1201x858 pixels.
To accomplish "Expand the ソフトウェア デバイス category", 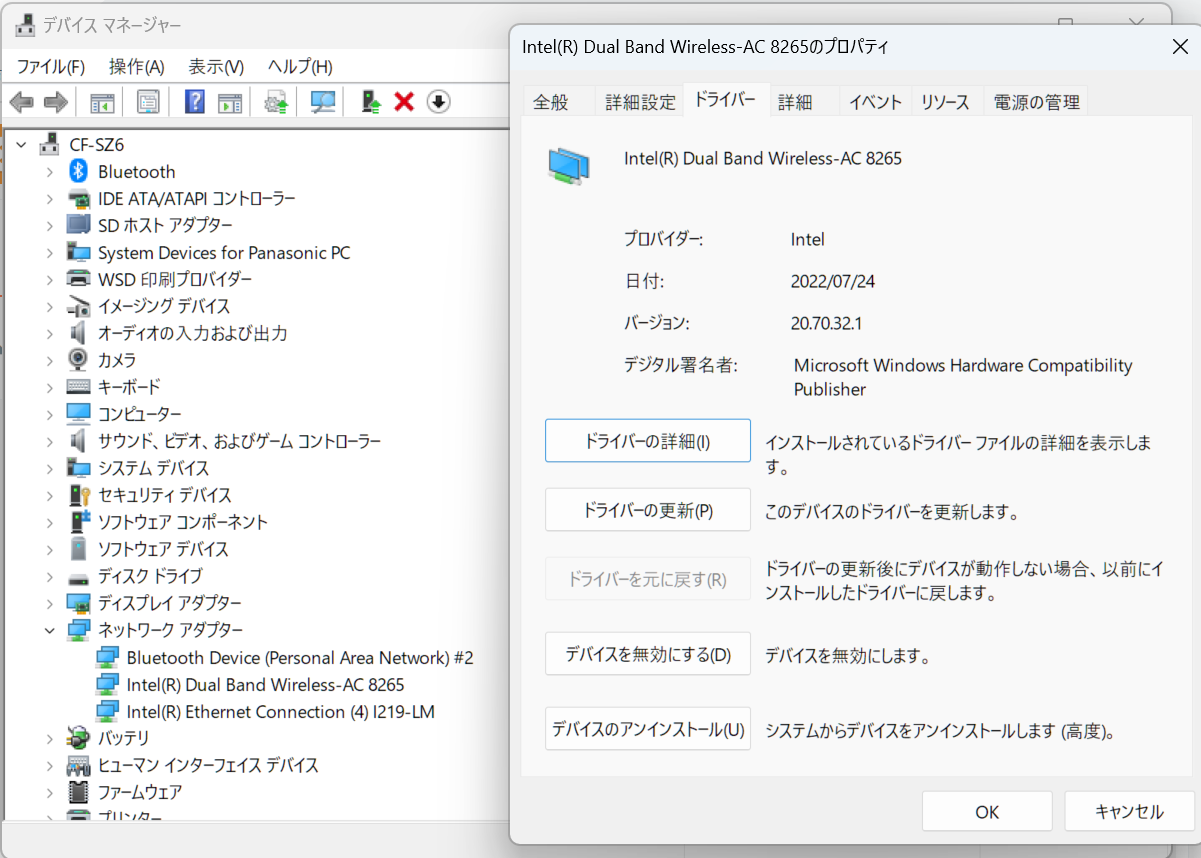I will [x=50, y=549].
